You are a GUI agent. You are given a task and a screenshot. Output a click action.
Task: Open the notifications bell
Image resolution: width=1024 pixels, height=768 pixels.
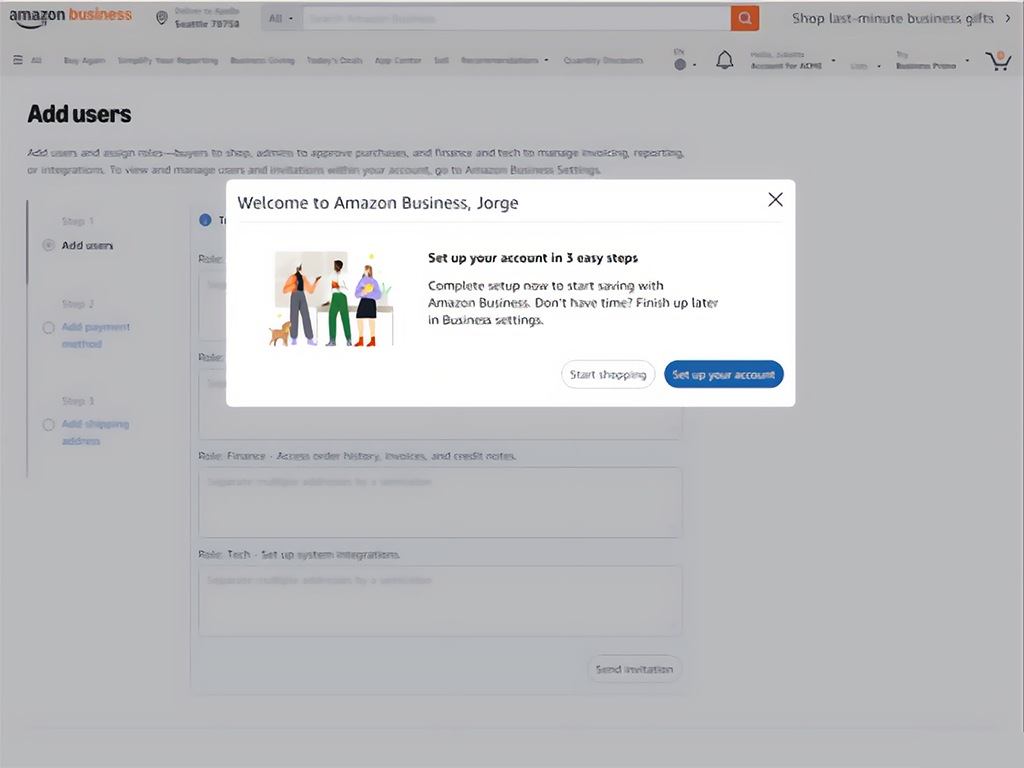724,60
